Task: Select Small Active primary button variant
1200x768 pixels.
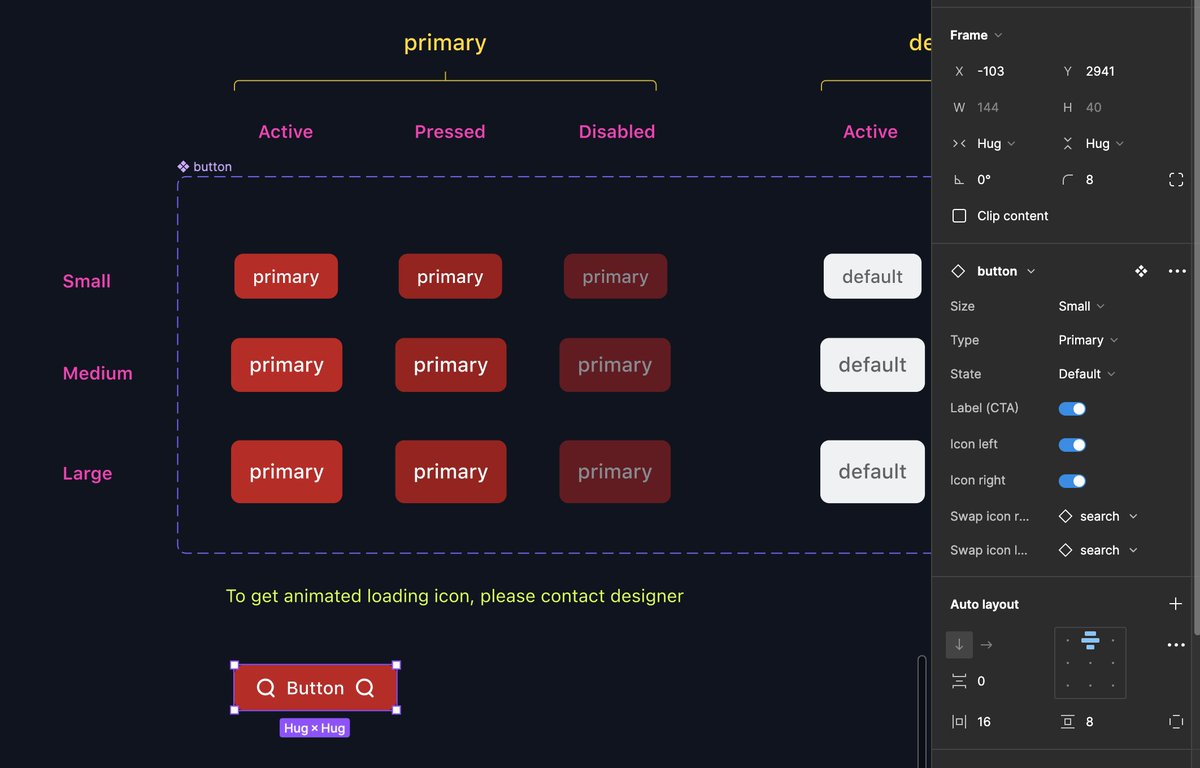Action: (286, 276)
